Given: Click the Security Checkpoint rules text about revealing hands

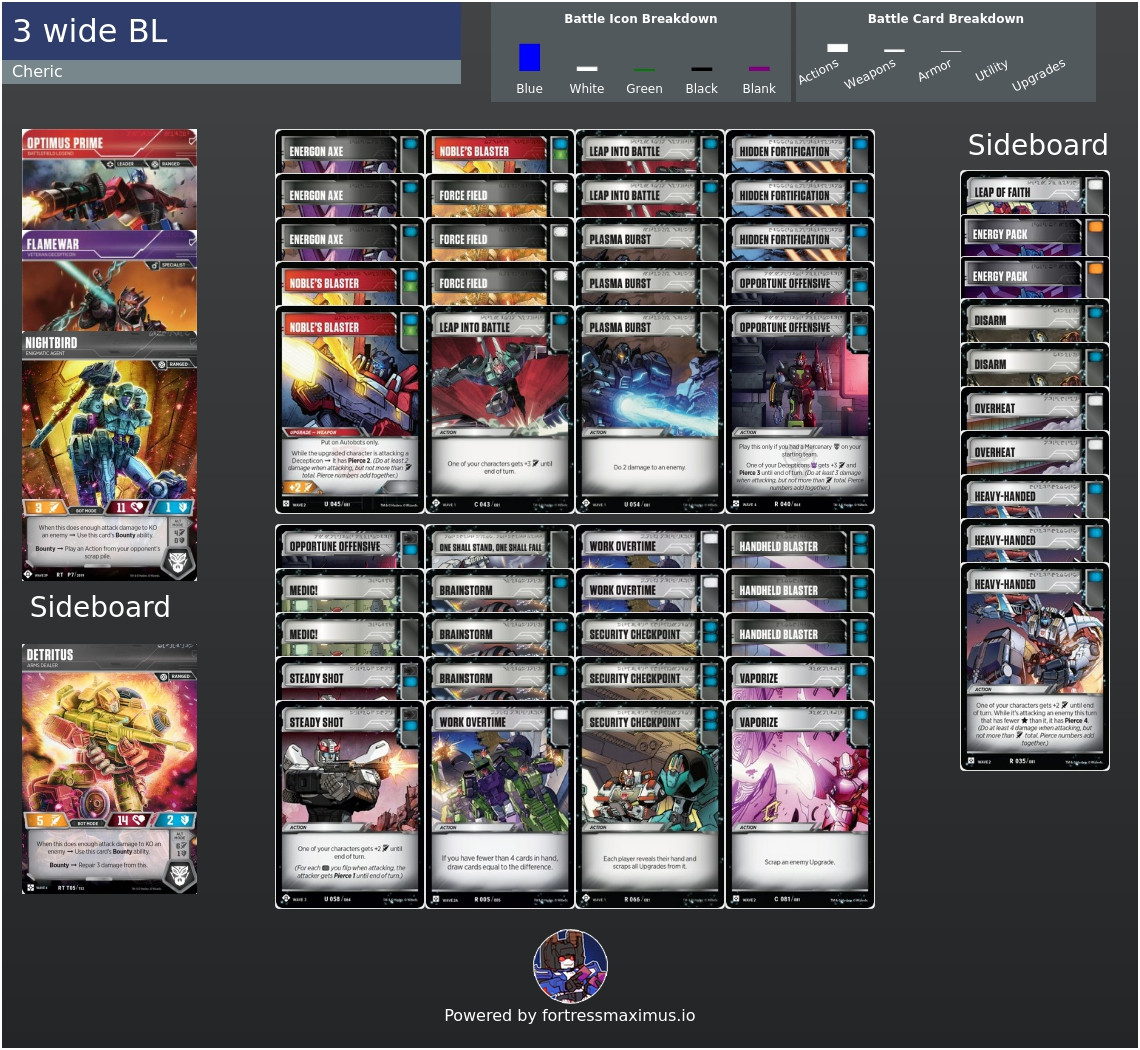Looking at the screenshot, I should pyautogui.click(x=649, y=862).
